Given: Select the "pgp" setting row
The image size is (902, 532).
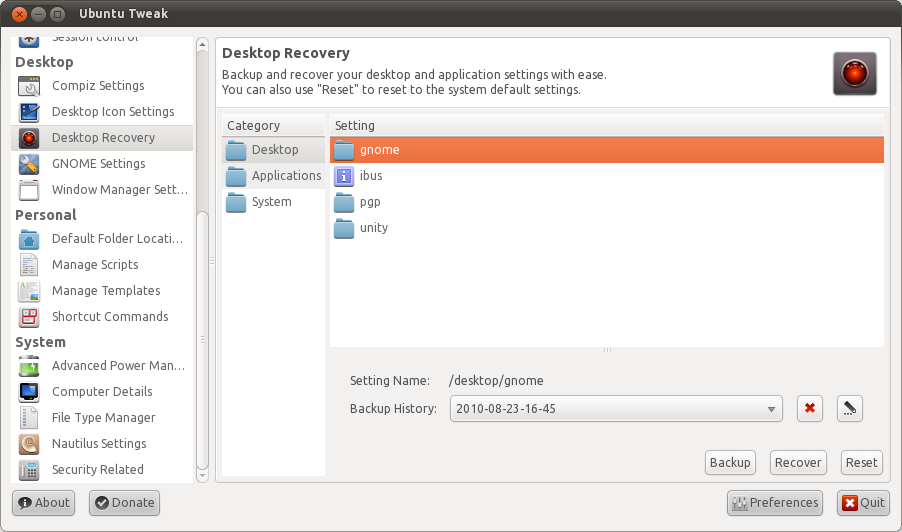Looking at the screenshot, I should [x=607, y=202].
